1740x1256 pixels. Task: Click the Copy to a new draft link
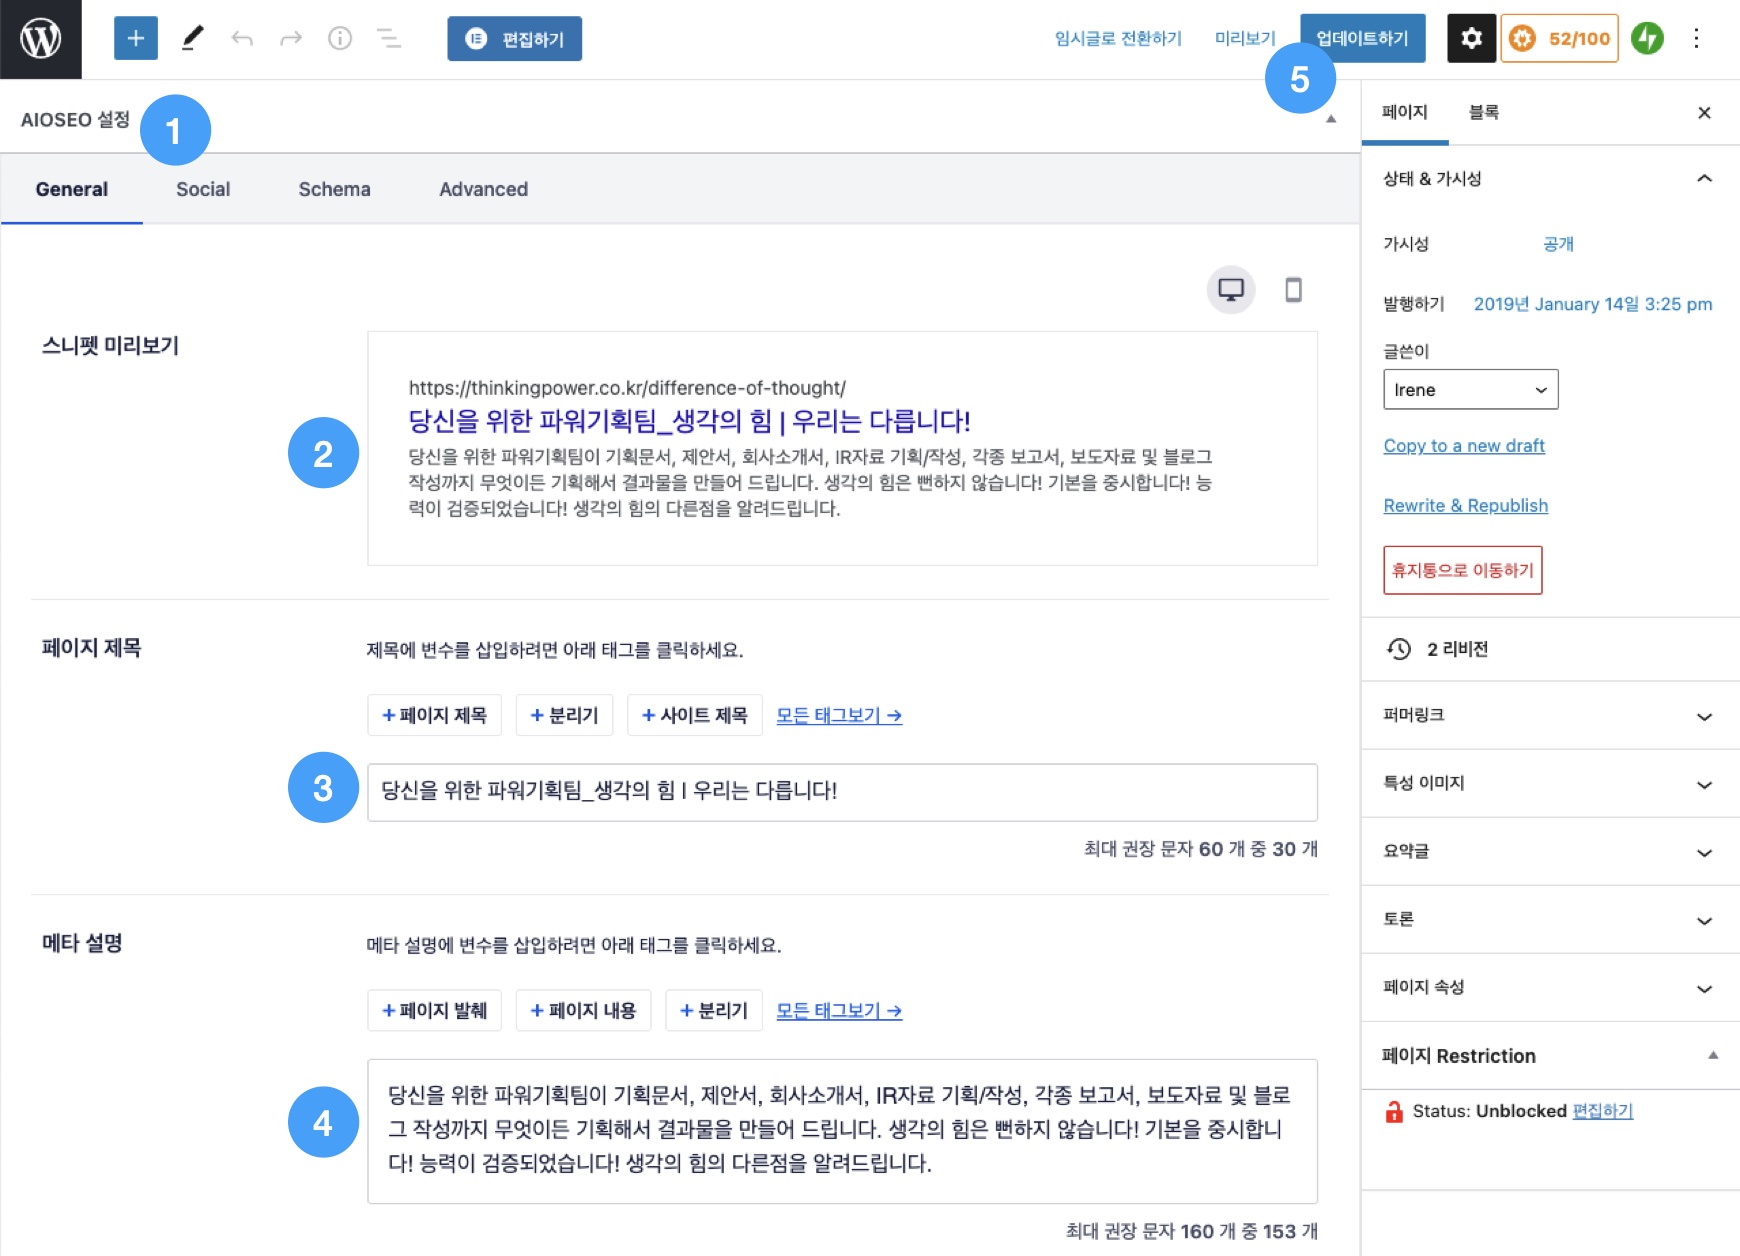coord(1463,445)
